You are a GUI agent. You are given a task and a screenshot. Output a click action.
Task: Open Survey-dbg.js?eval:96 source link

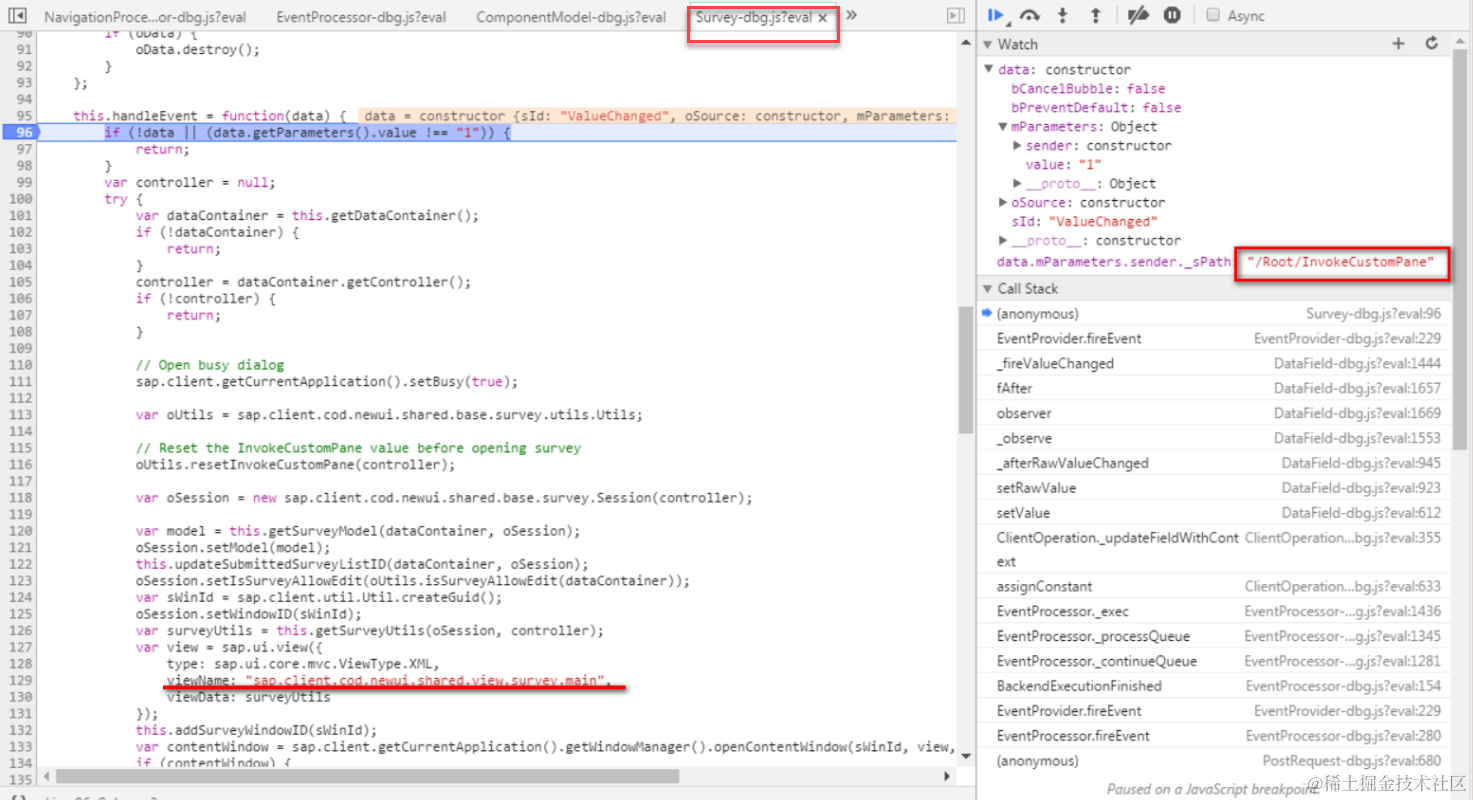1373,313
